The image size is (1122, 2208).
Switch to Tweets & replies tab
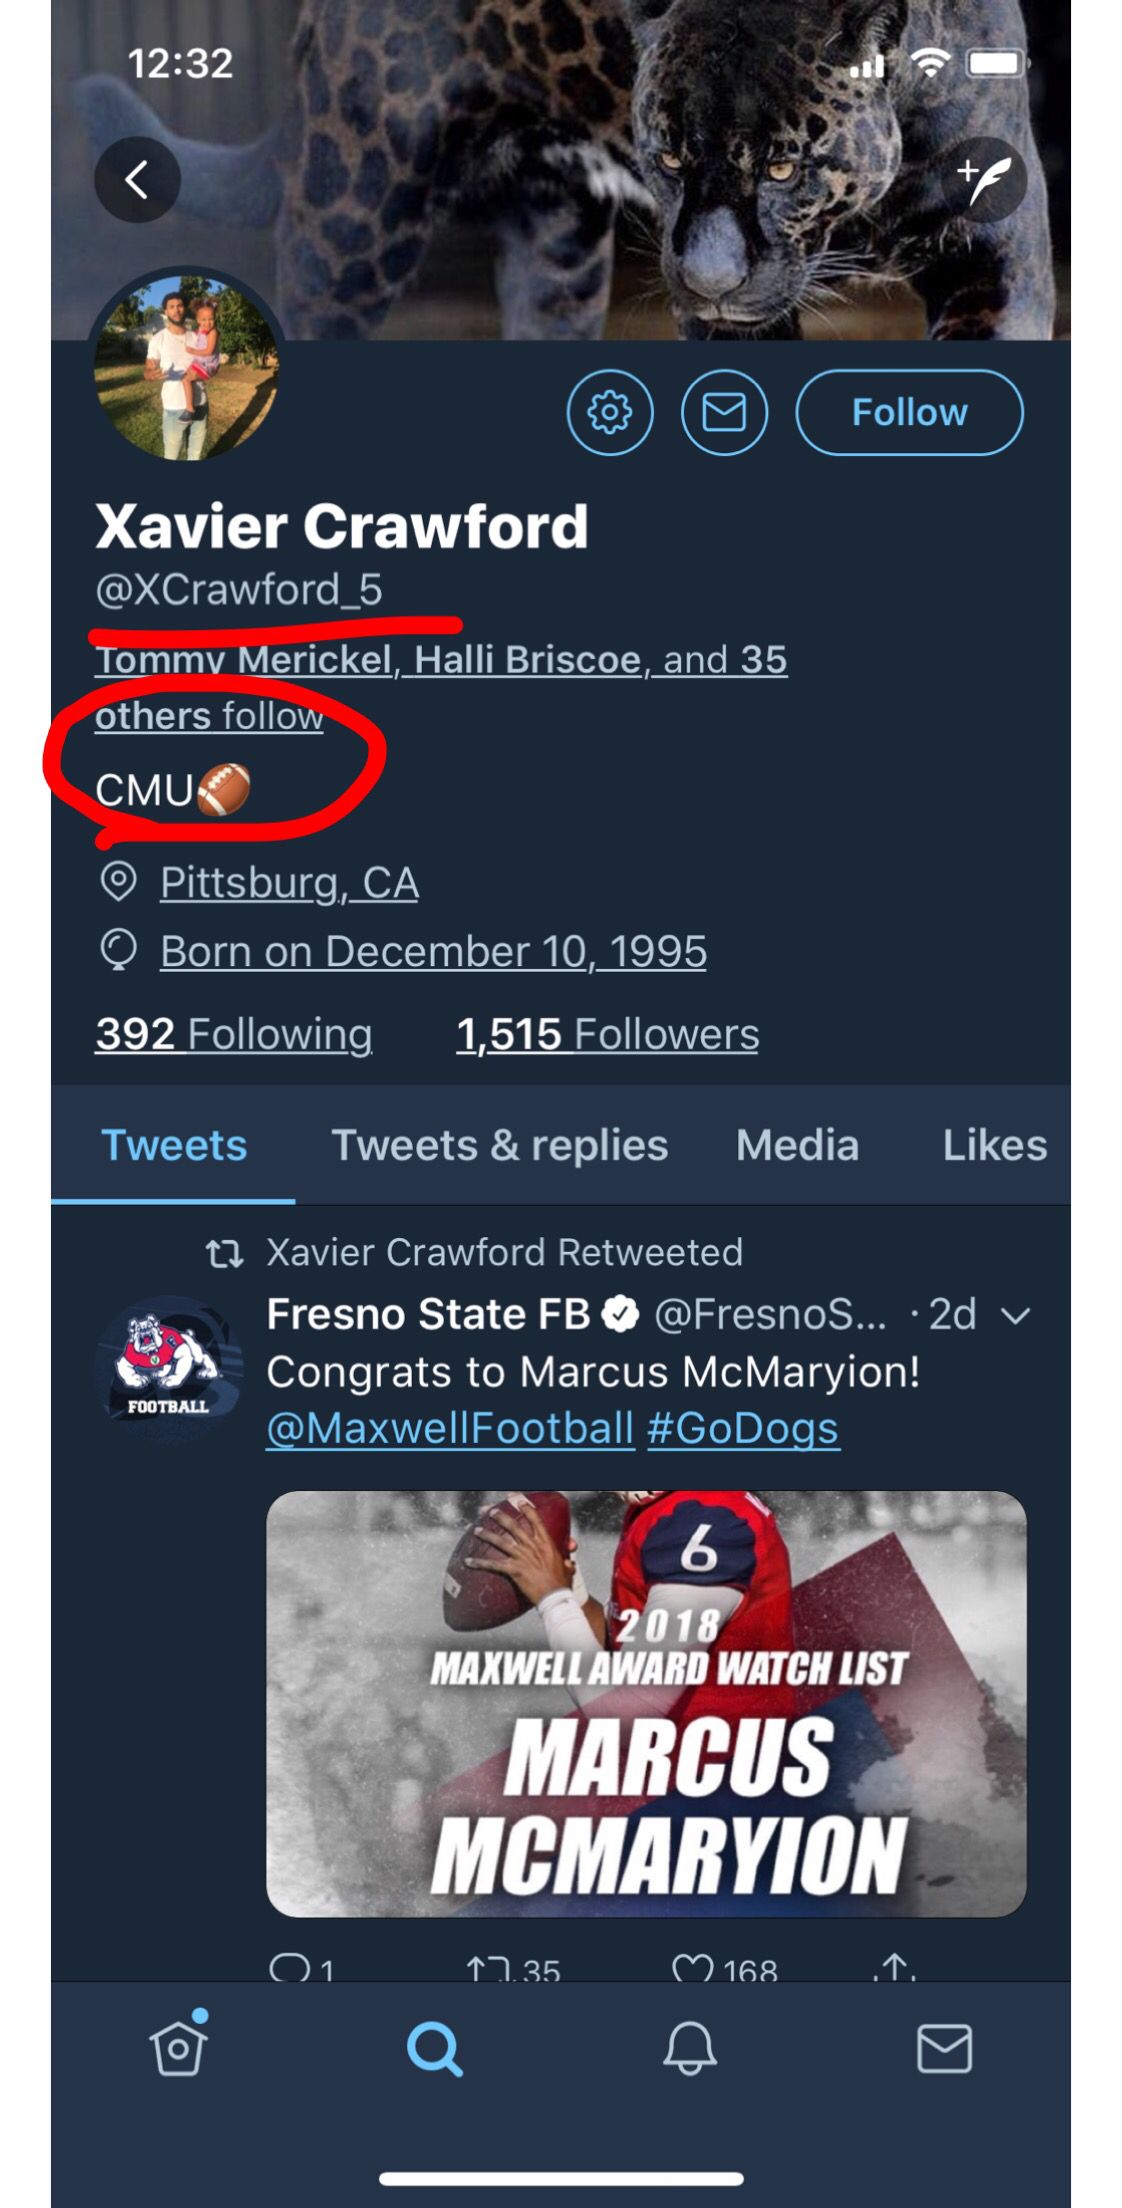[499, 1146]
